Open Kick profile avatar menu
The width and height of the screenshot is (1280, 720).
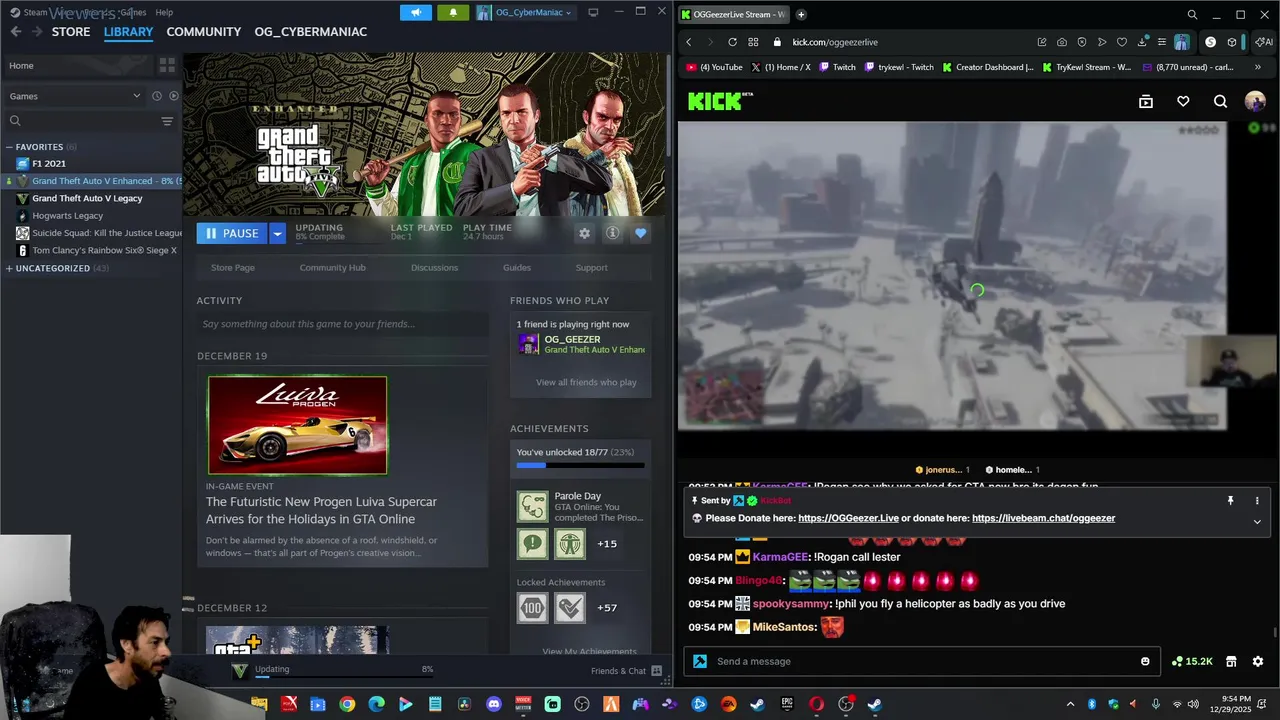(x=1255, y=101)
